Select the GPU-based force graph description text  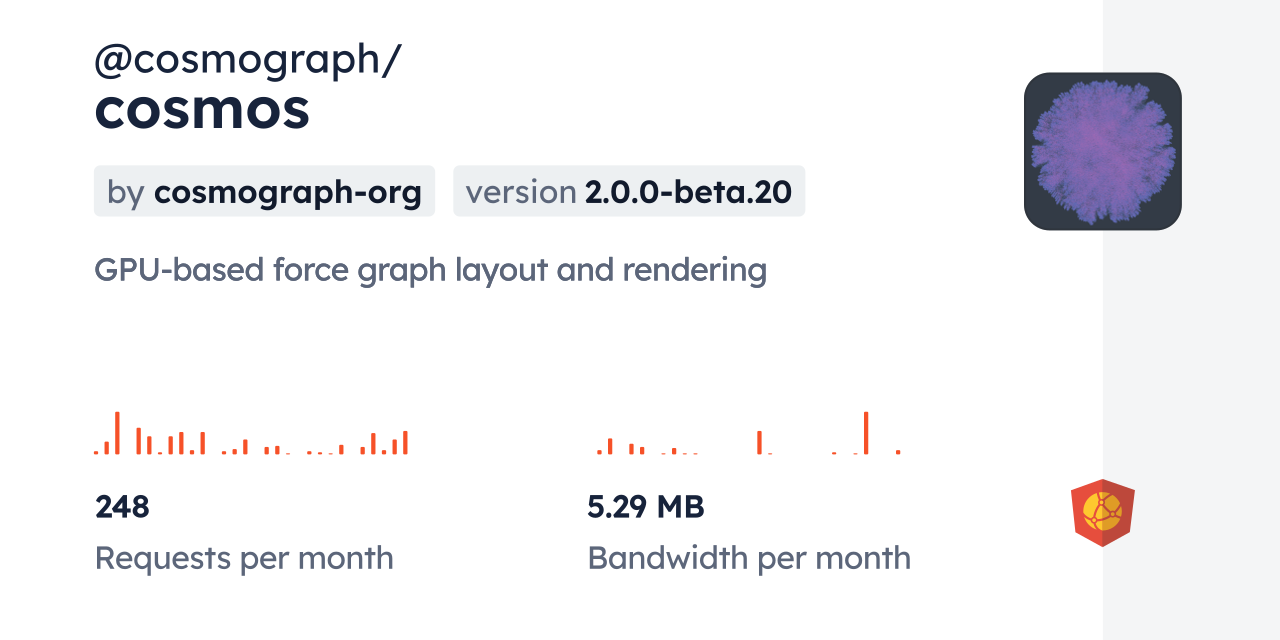point(430,270)
